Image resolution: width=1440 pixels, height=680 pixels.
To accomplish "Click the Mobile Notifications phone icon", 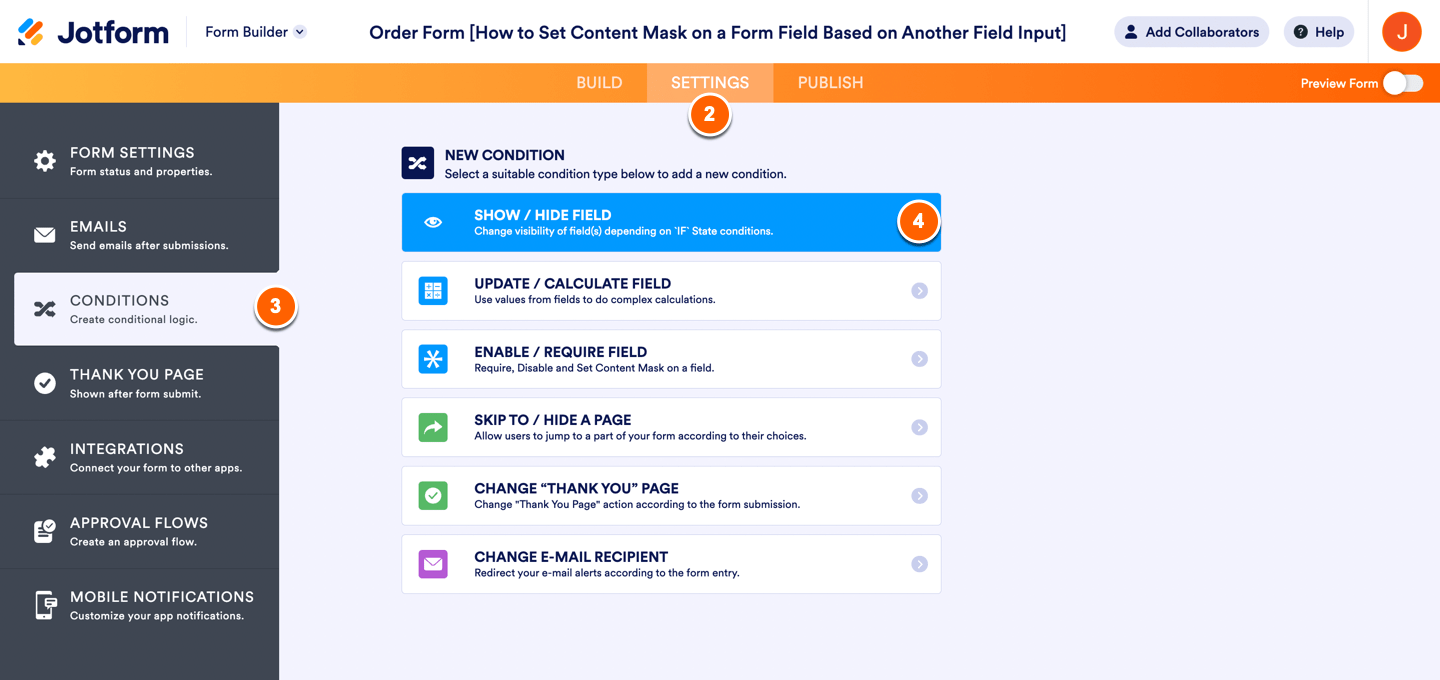I will click(45, 605).
